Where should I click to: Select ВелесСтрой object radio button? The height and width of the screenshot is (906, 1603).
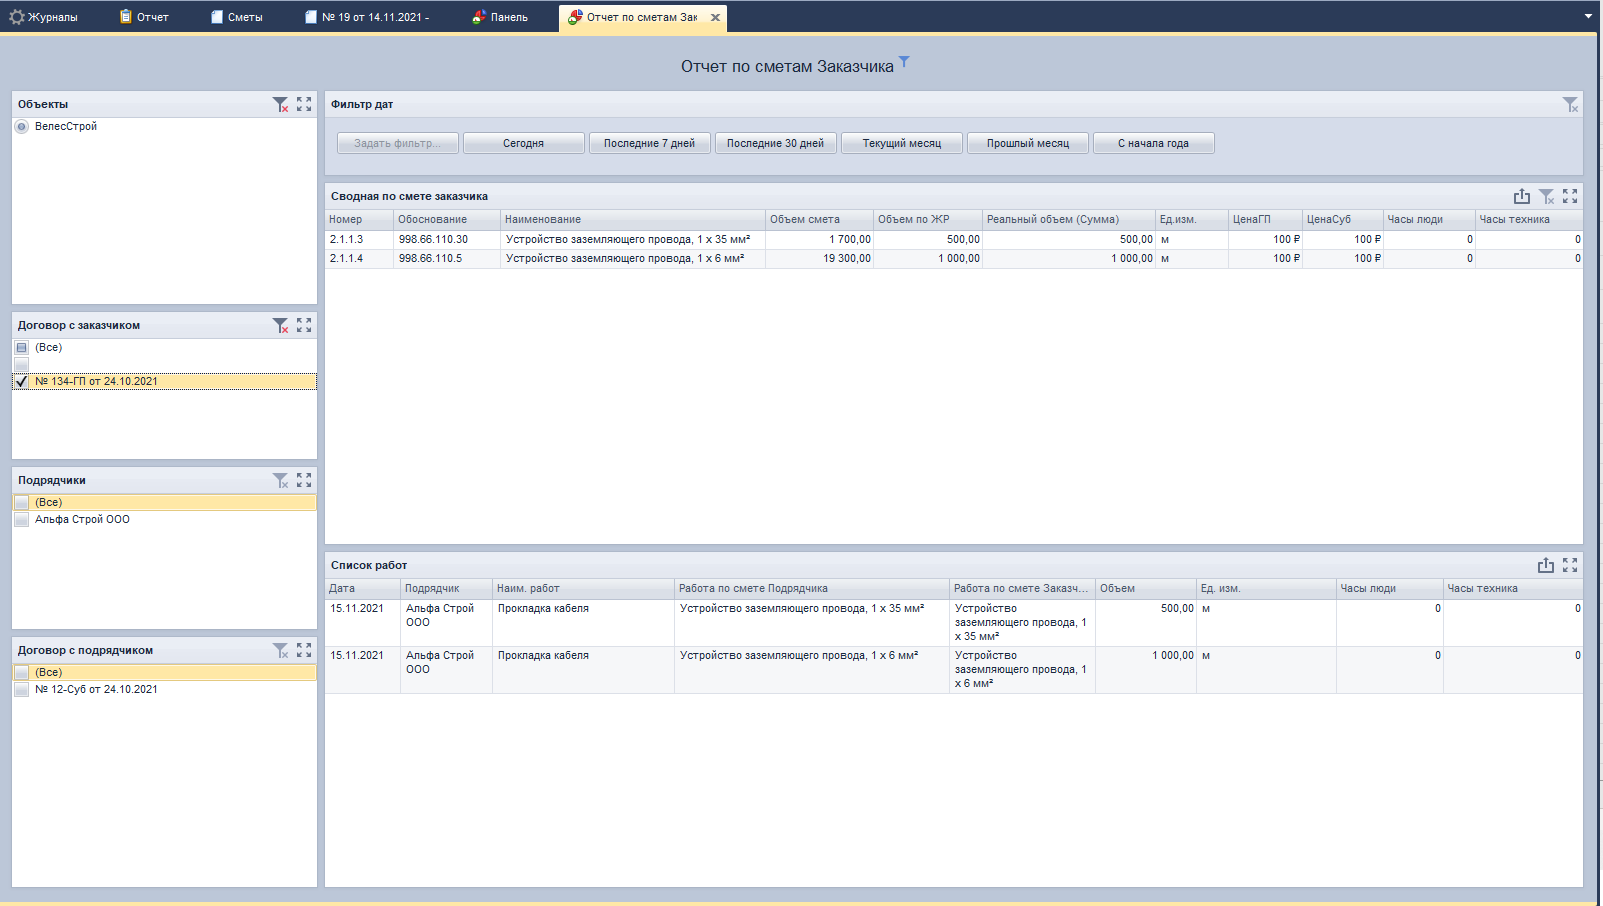coord(22,127)
